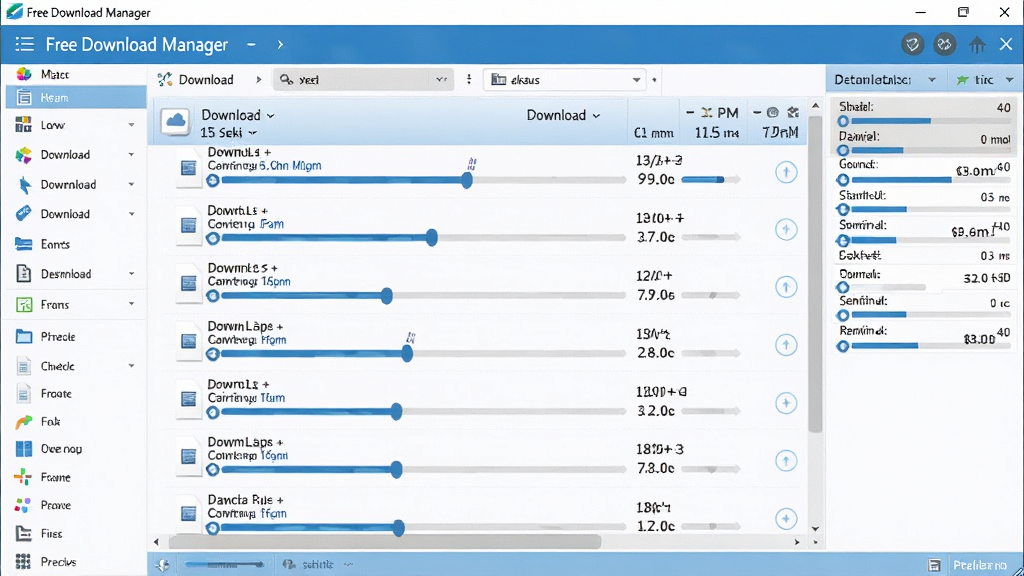Click the Preliarno status bar icon

coord(935,565)
